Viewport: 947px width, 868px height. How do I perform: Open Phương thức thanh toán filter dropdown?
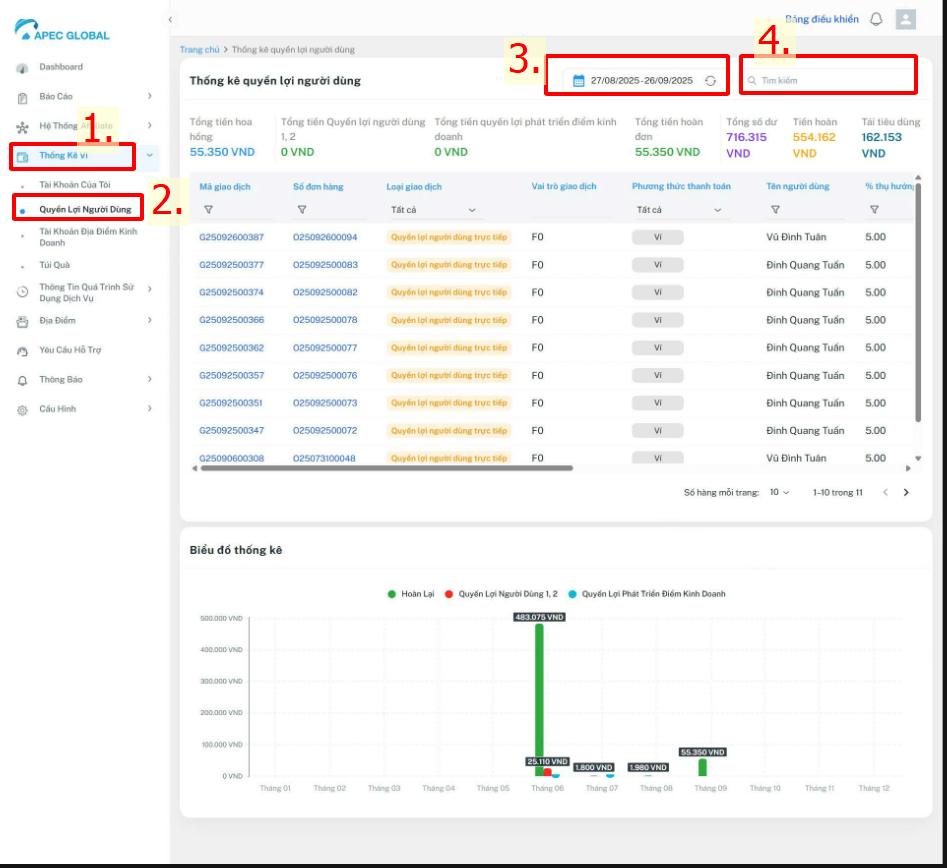678,210
